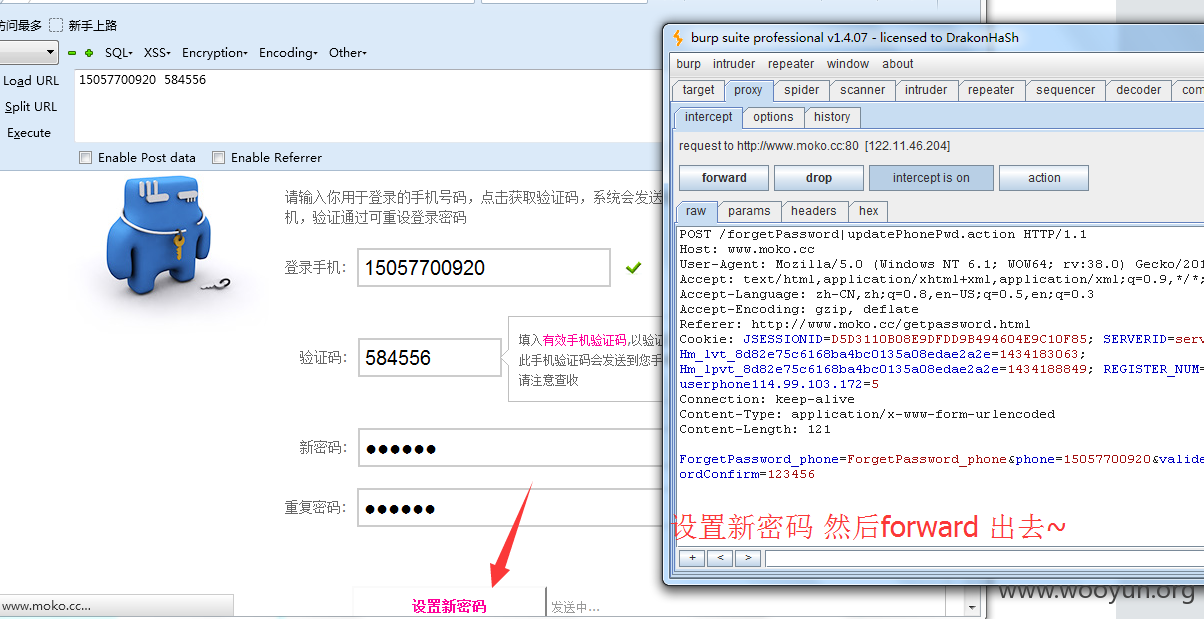Click the plus button in Burp search bar

pos(691,558)
